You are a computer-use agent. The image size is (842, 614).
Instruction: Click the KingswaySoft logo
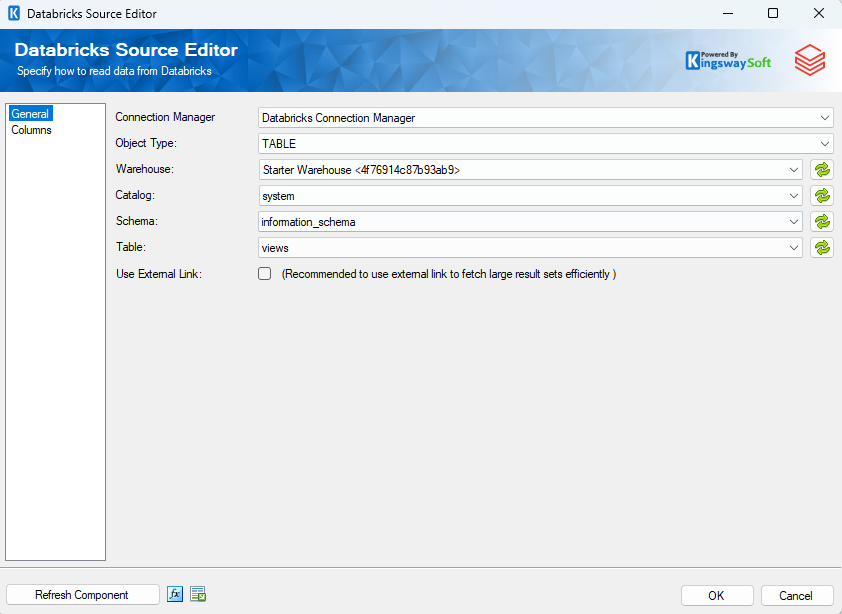728,61
